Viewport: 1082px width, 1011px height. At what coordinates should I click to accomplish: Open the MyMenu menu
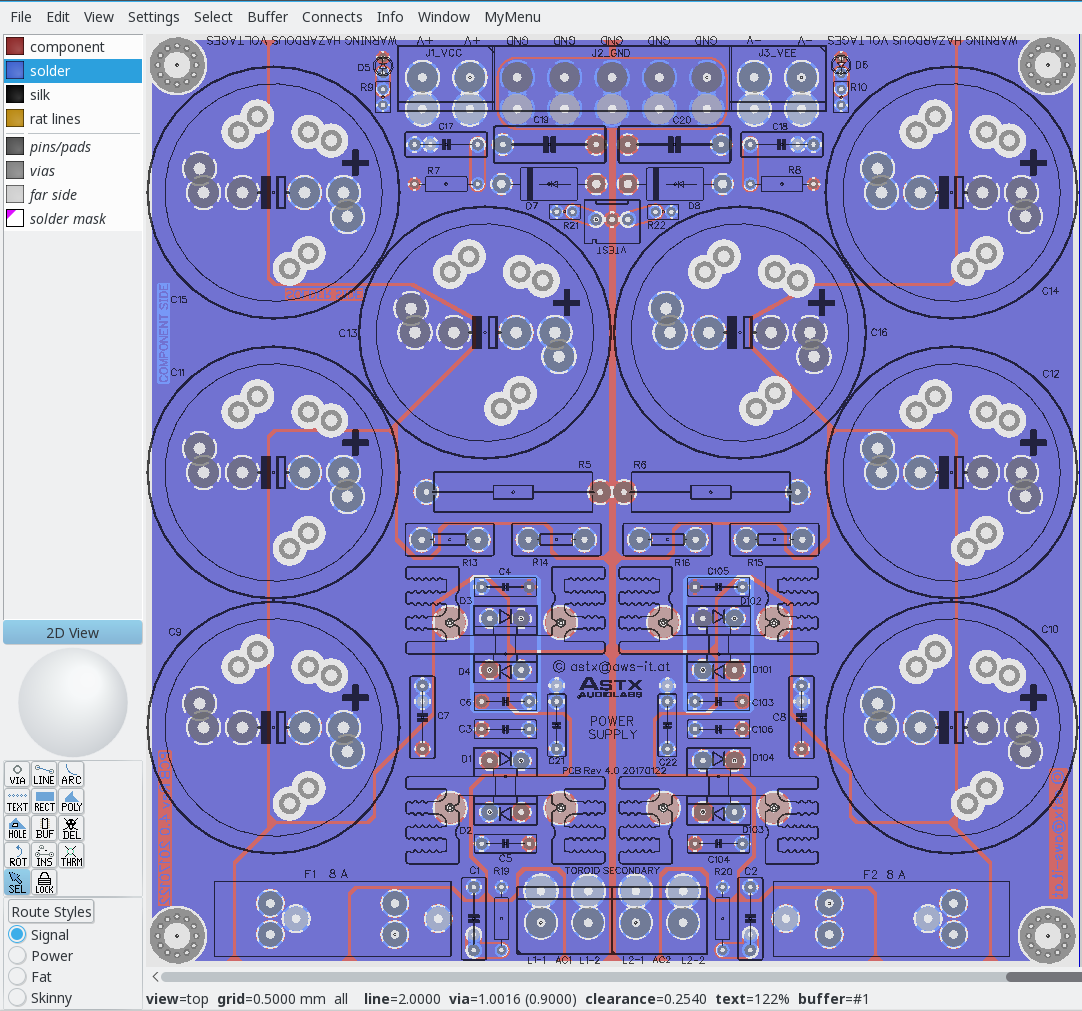(x=513, y=17)
